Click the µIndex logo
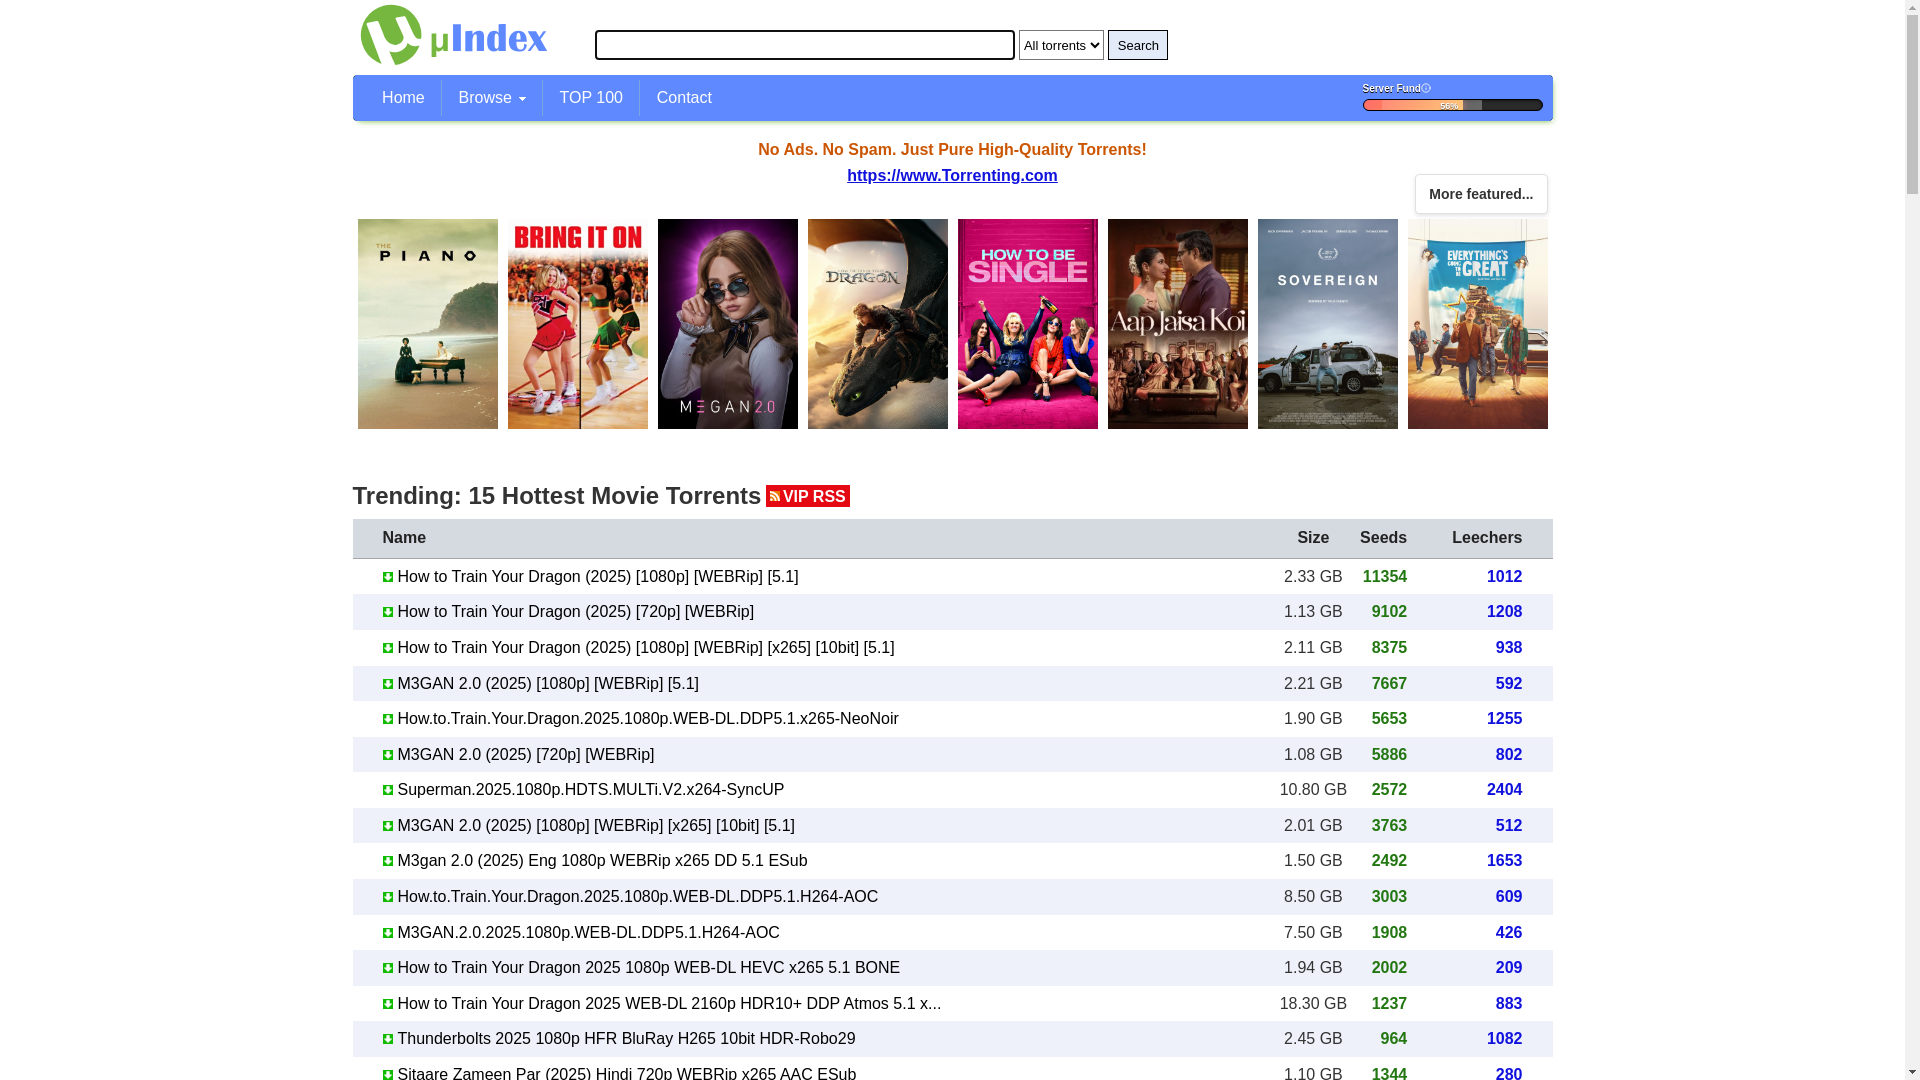The image size is (1920, 1080). (x=454, y=35)
